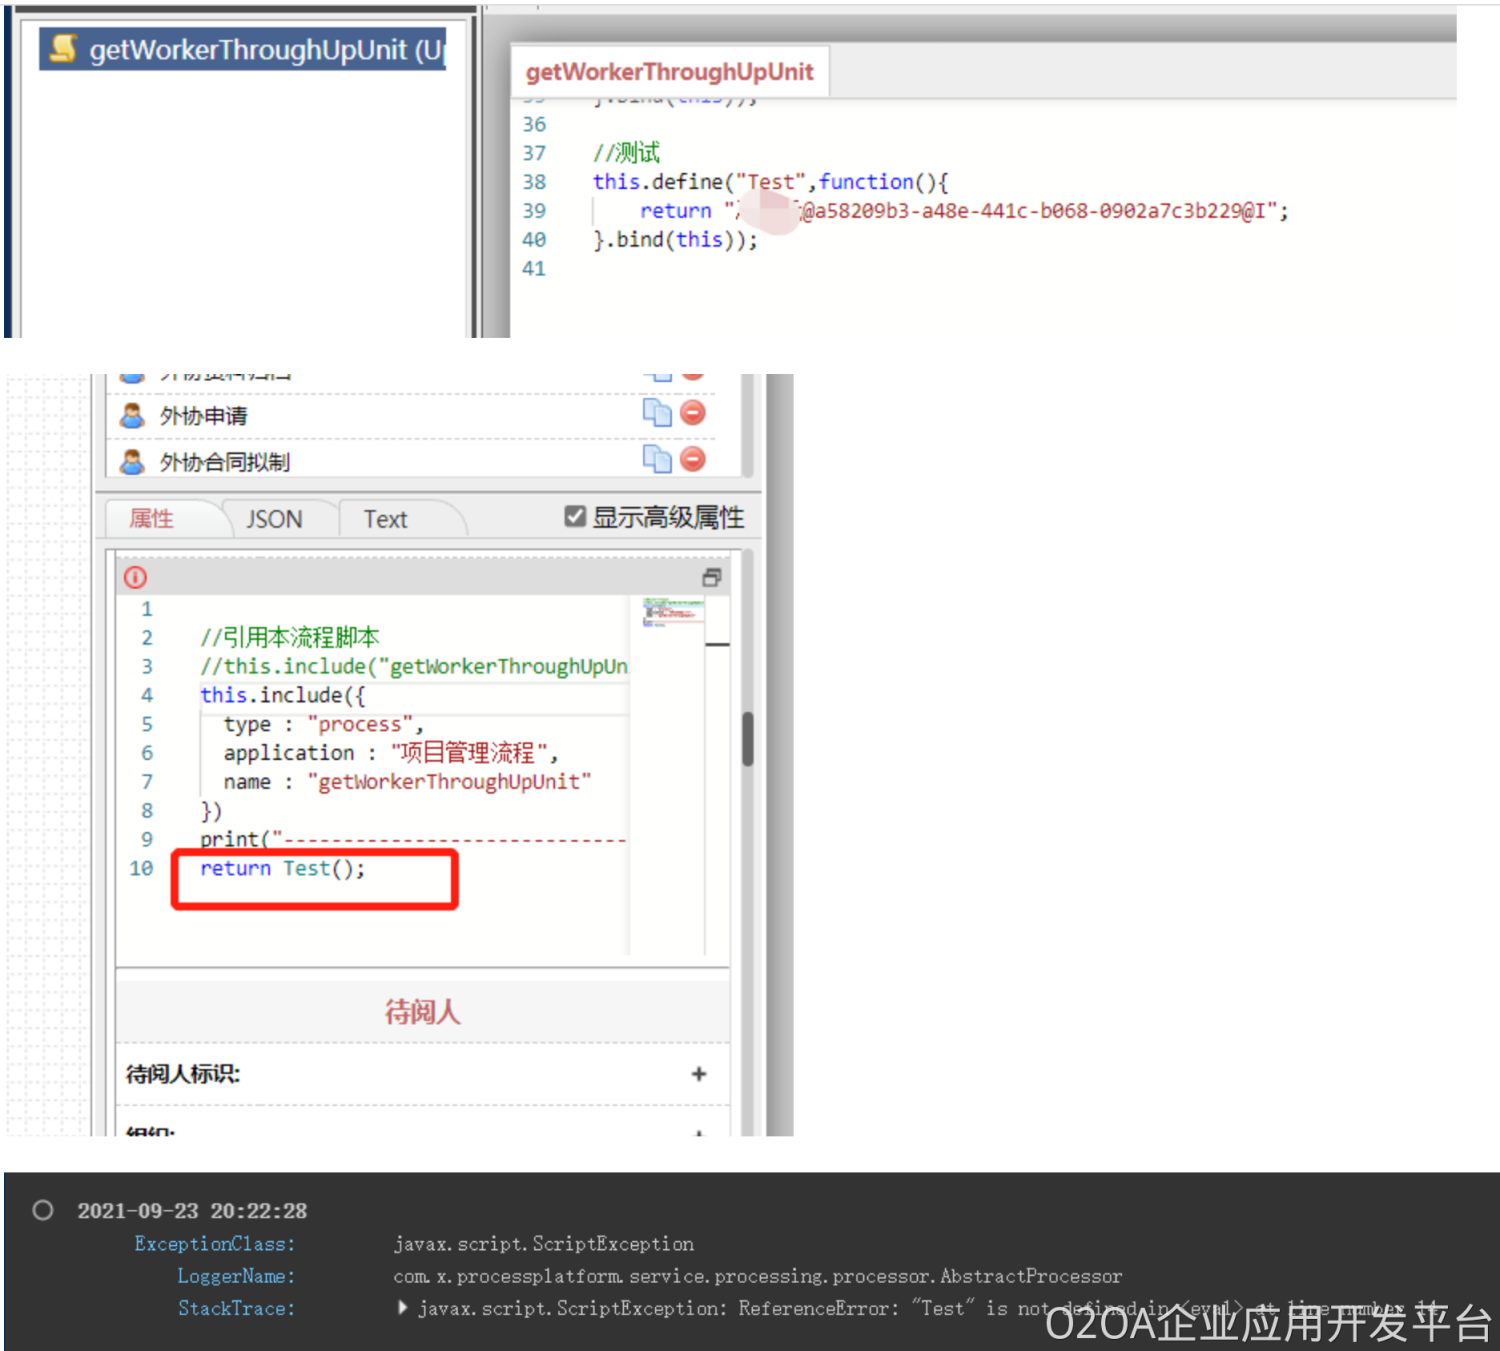1500x1351 pixels.
Task: Click the user icon next to 外协申请
Action: coord(132,415)
